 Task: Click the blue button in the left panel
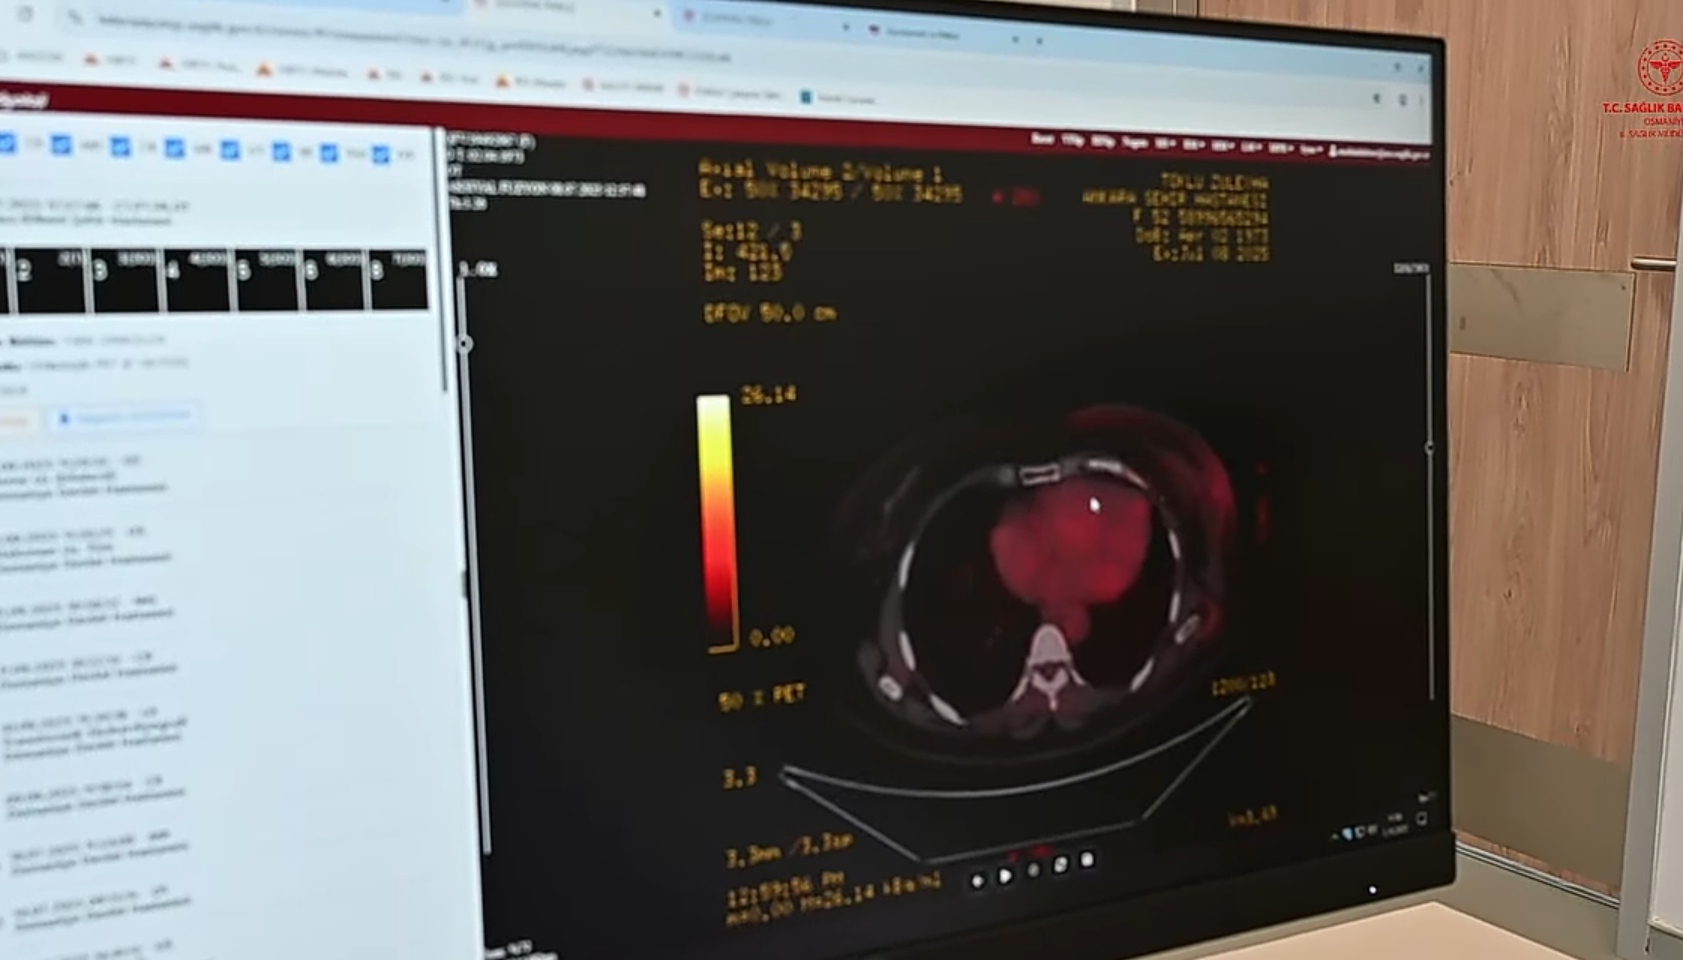point(125,417)
